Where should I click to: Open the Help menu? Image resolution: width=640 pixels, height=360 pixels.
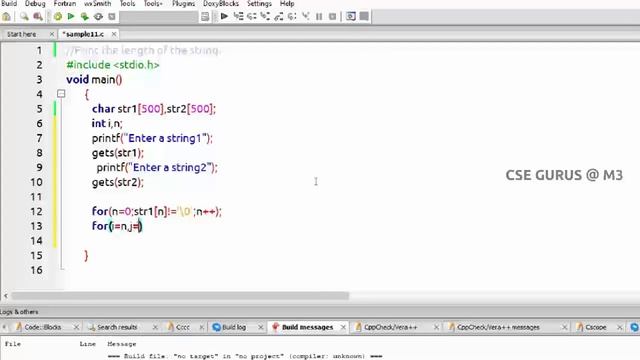[x=287, y=4]
